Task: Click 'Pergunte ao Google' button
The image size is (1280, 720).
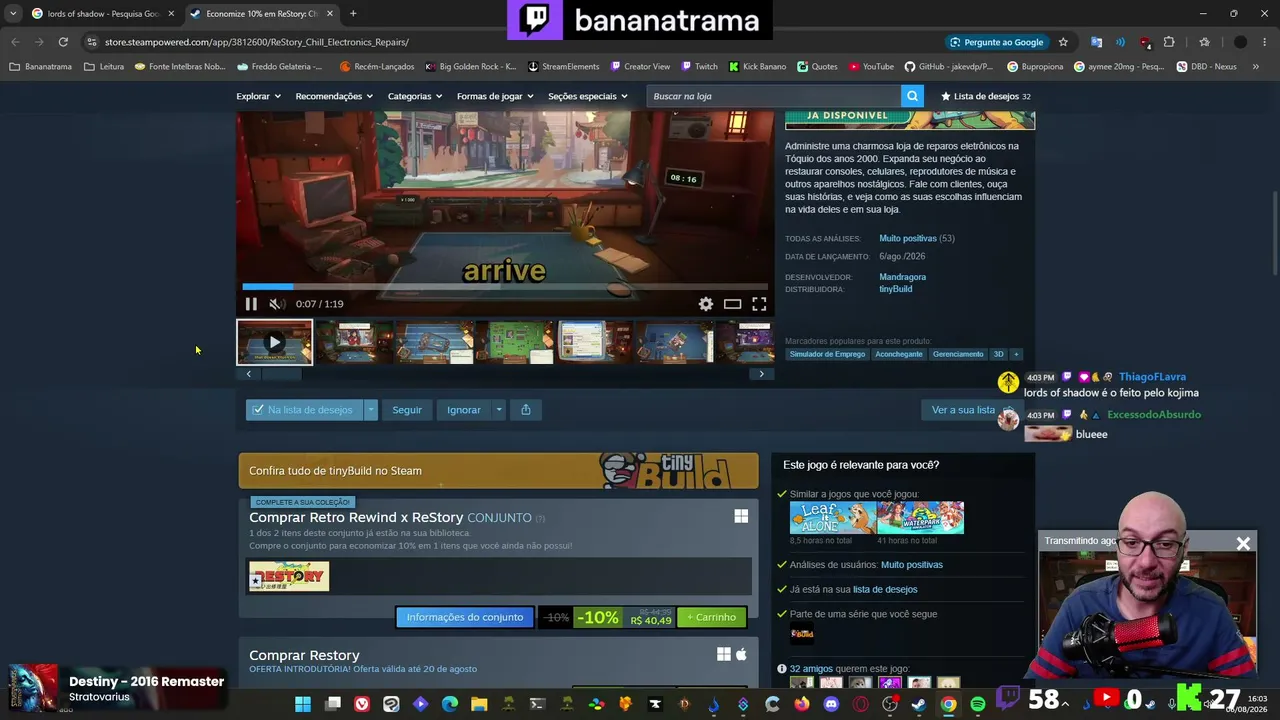Action: pyautogui.click(x=997, y=42)
